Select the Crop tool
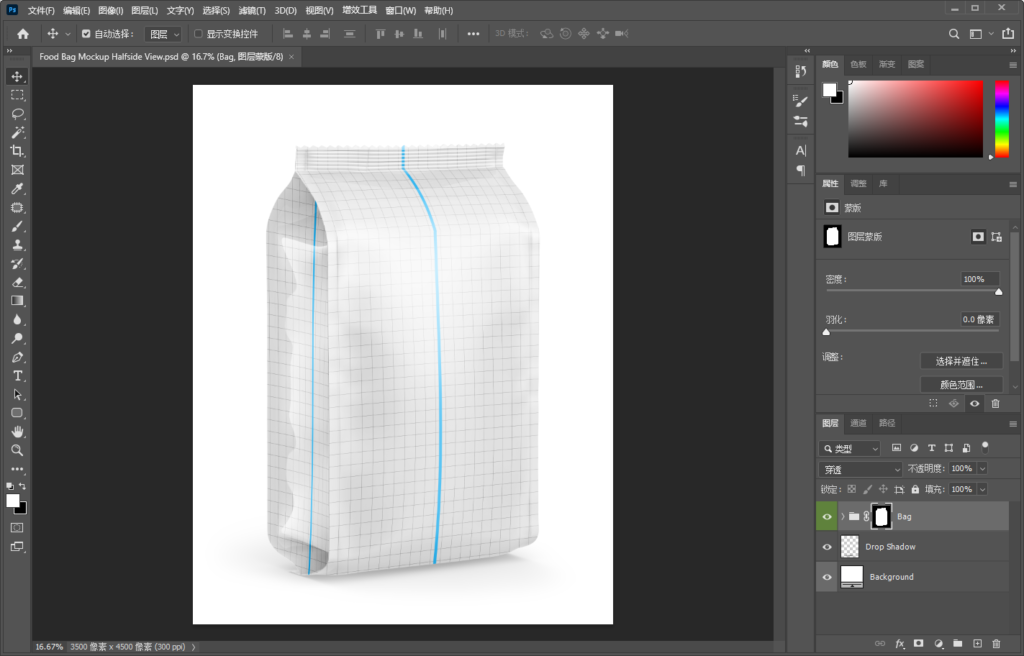The image size is (1024, 656). pos(18,151)
